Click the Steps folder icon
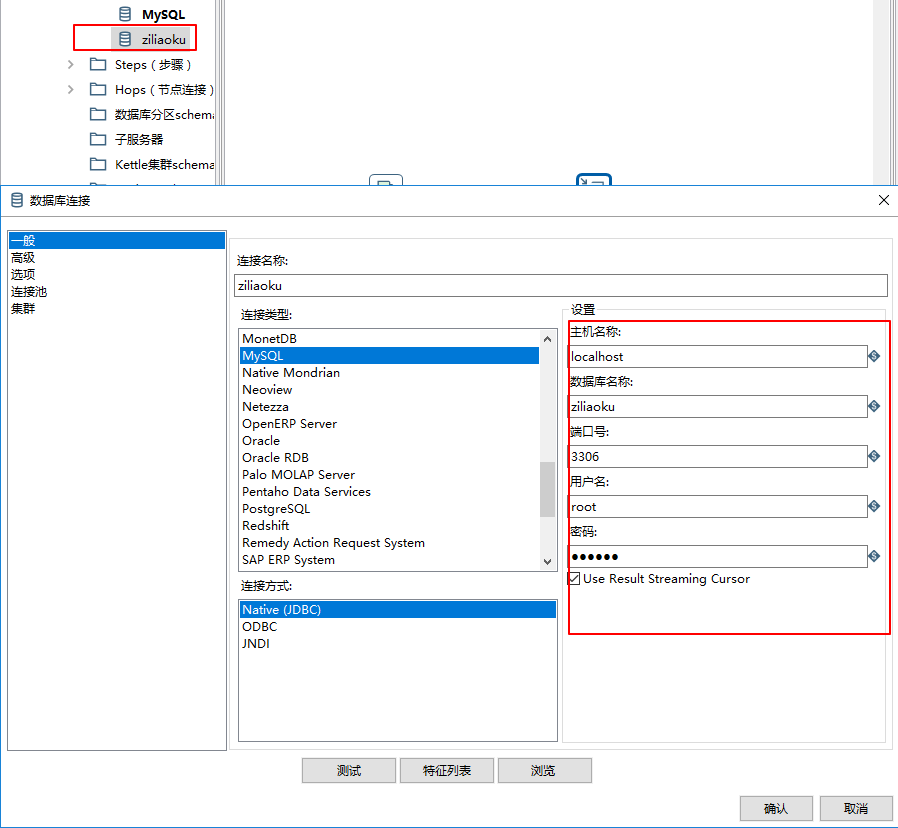The image size is (898, 828). (x=98, y=64)
